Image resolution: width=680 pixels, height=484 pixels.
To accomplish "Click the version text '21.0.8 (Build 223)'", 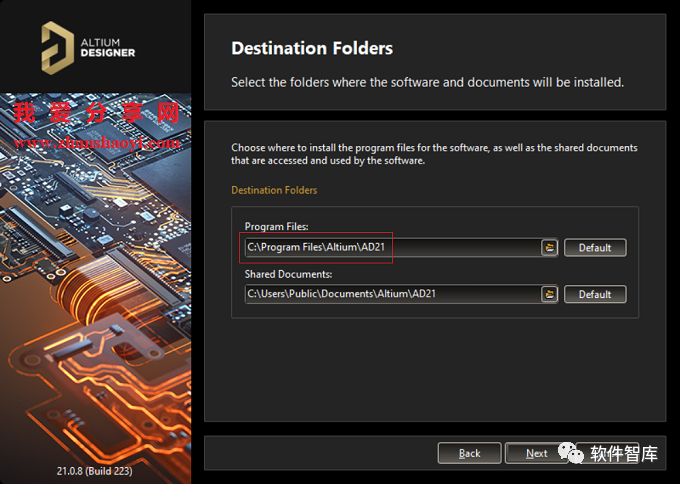I will [95, 471].
